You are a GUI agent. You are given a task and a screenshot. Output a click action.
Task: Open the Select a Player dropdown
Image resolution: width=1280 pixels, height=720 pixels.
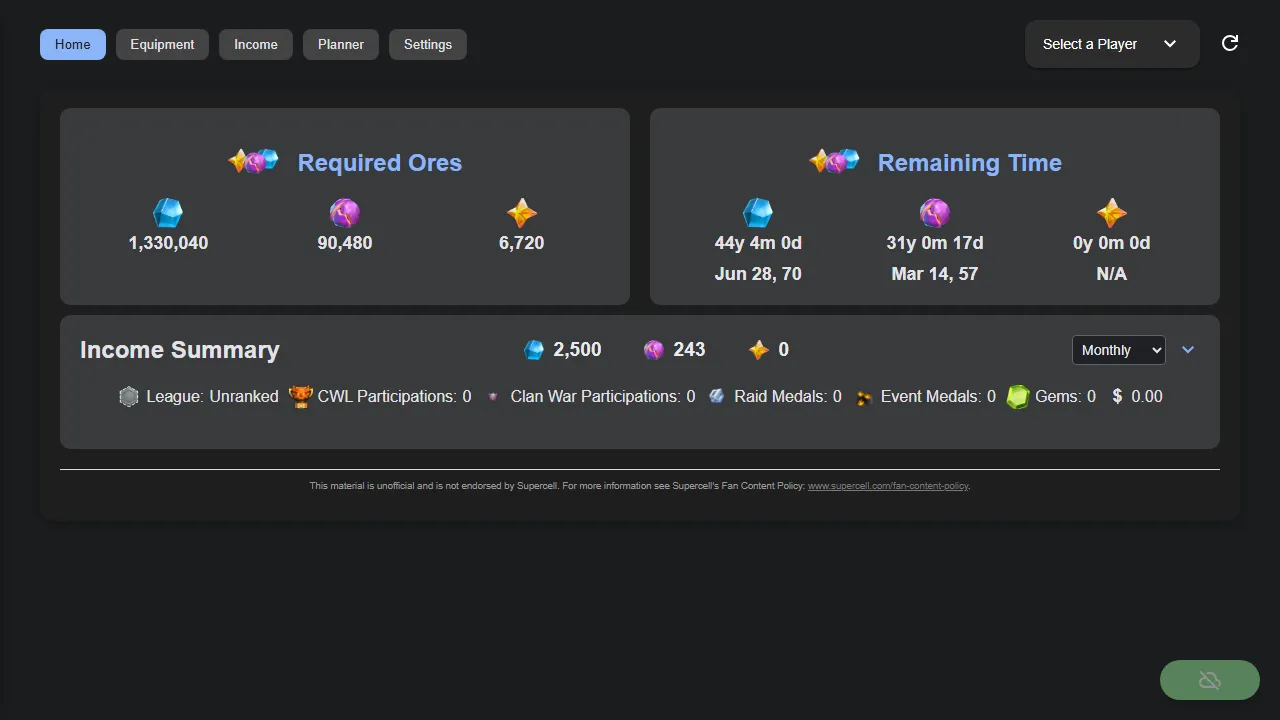1111,43
